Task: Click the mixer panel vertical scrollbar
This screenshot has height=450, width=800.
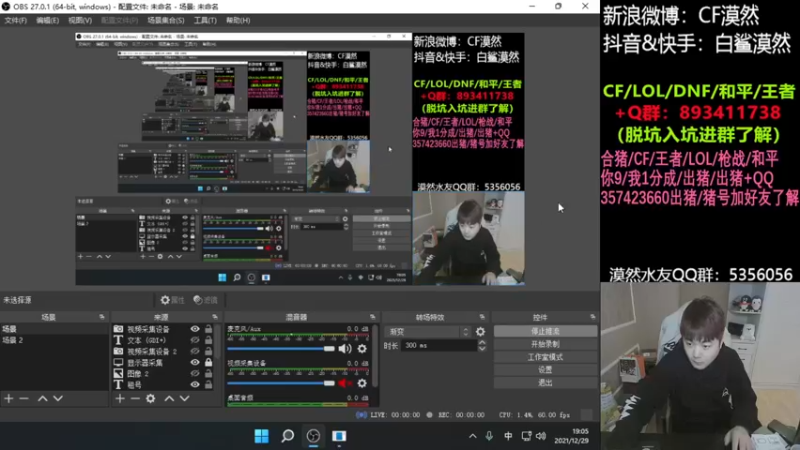Action: click(376, 357)
